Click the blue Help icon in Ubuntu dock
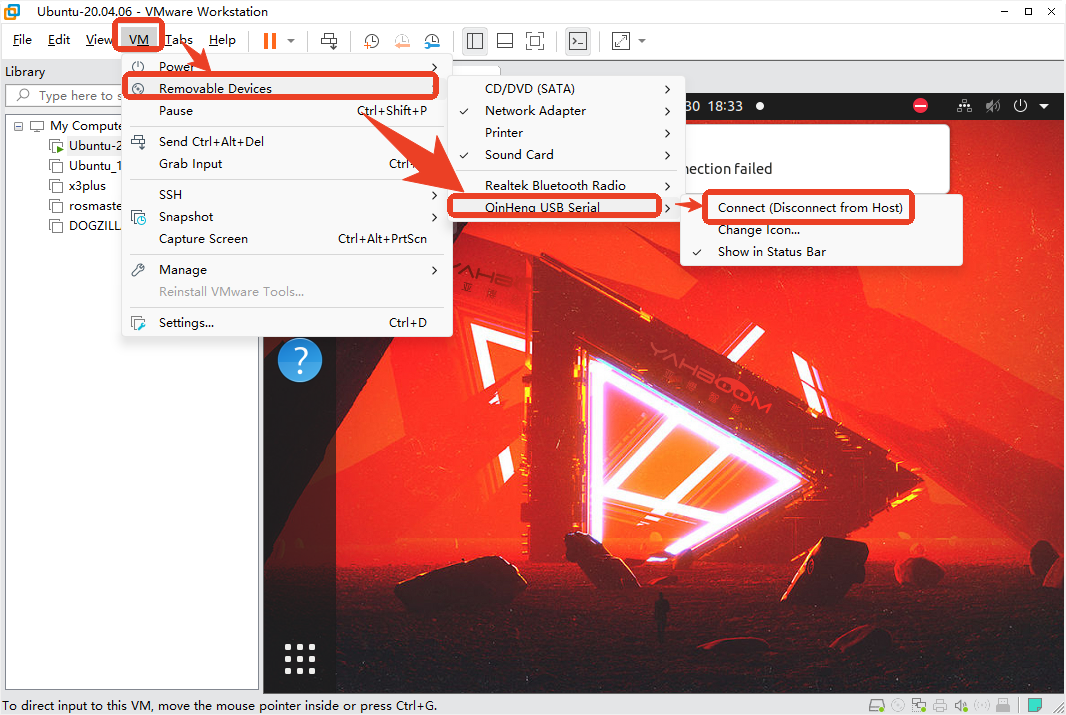The image size is (1066, 715). pos(300,360)
